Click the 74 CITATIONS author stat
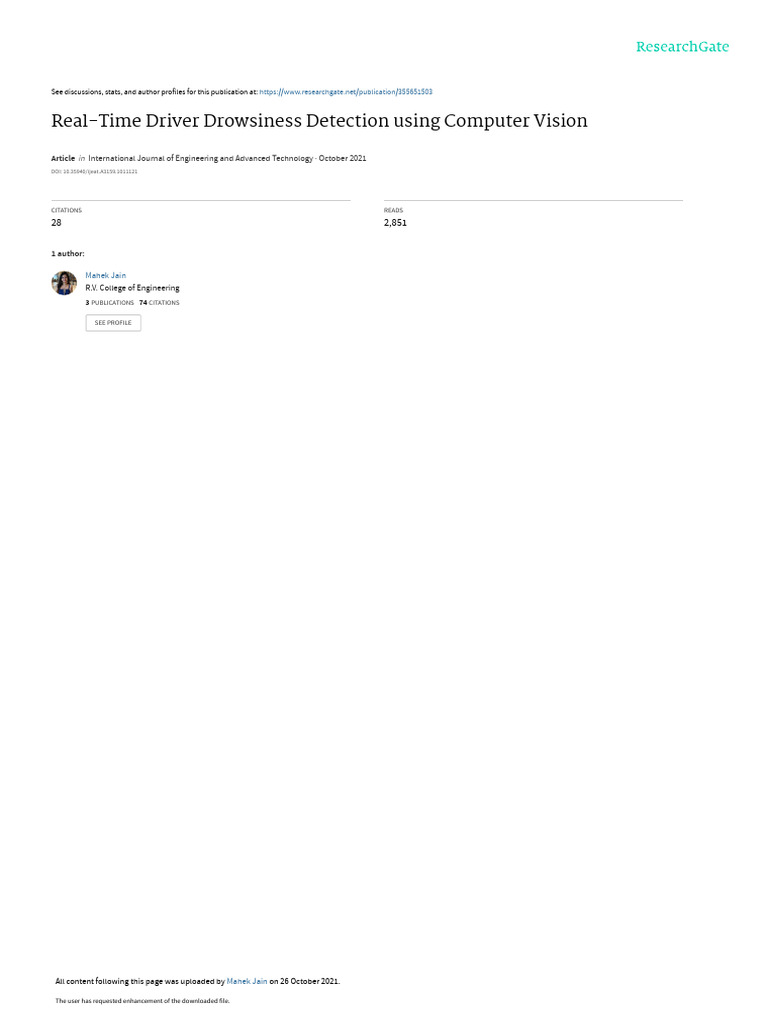This screenshot has width=768, height=1024. tap(159, 303)
